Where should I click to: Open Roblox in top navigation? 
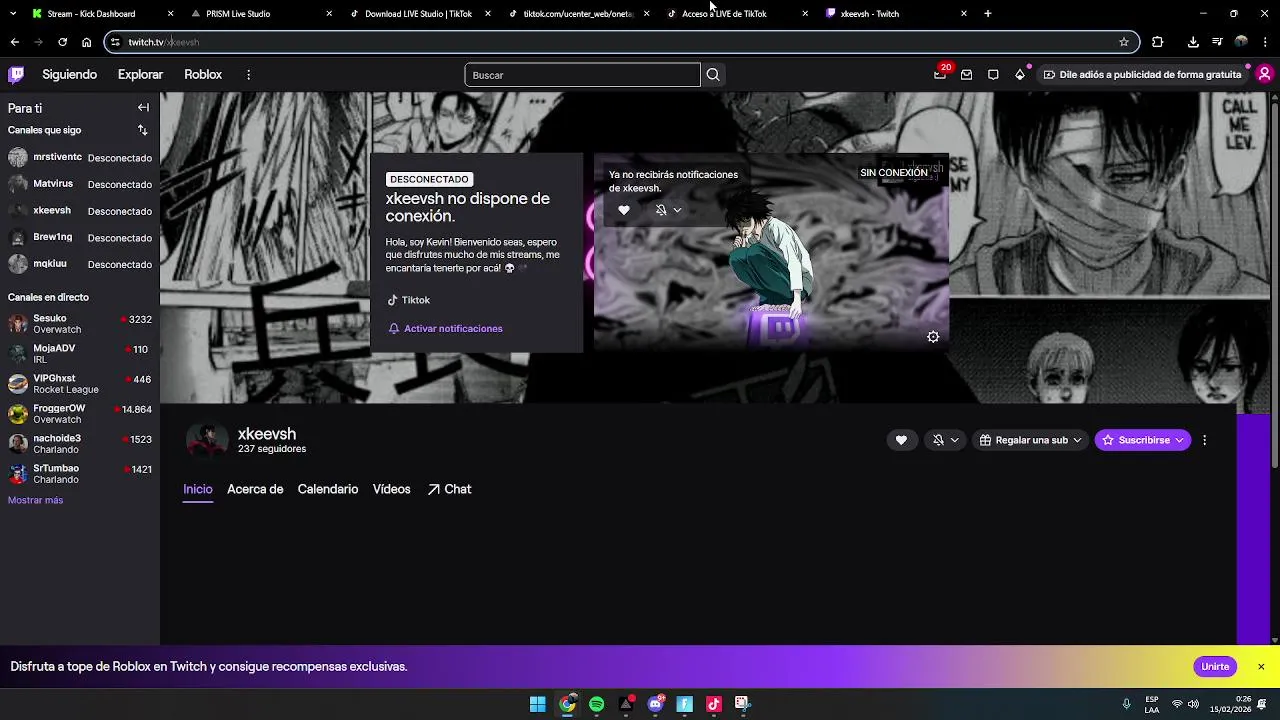click(x=203, y=75)
